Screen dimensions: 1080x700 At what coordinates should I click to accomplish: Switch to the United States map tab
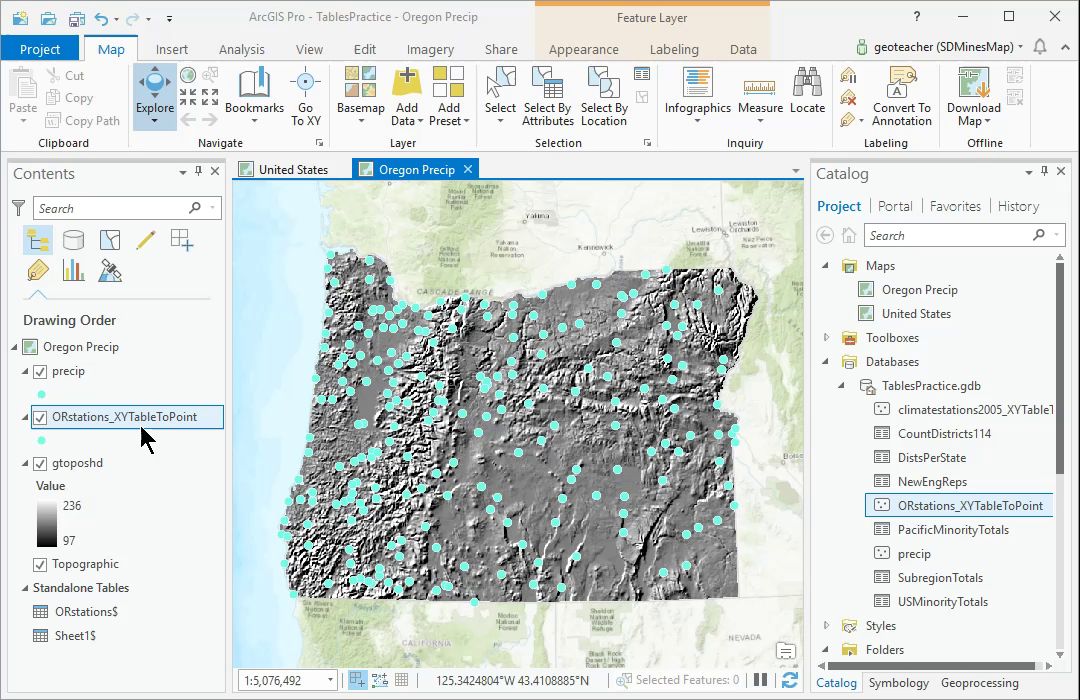(x=292, y=169)
